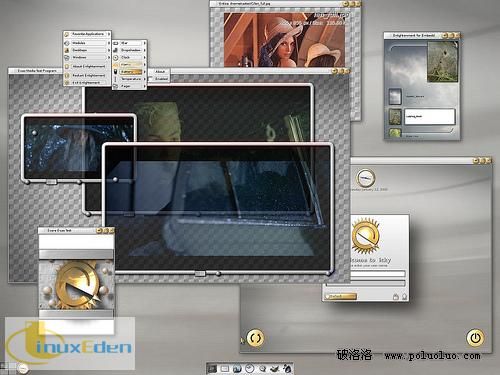
Task: Click the clock-face icon in the bottom dock
Action: [x=250, y=369]
